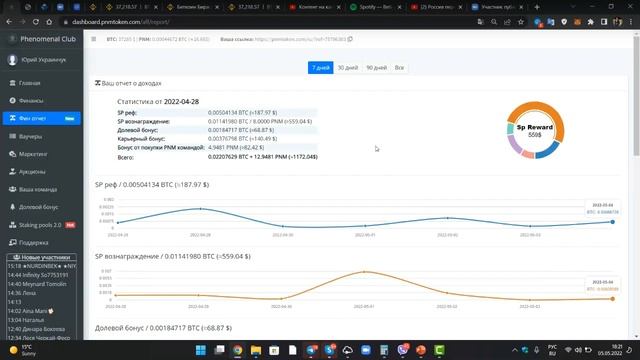Click the browser back arrow
Screen dimensions: 640x360
(x=9, y=22)
